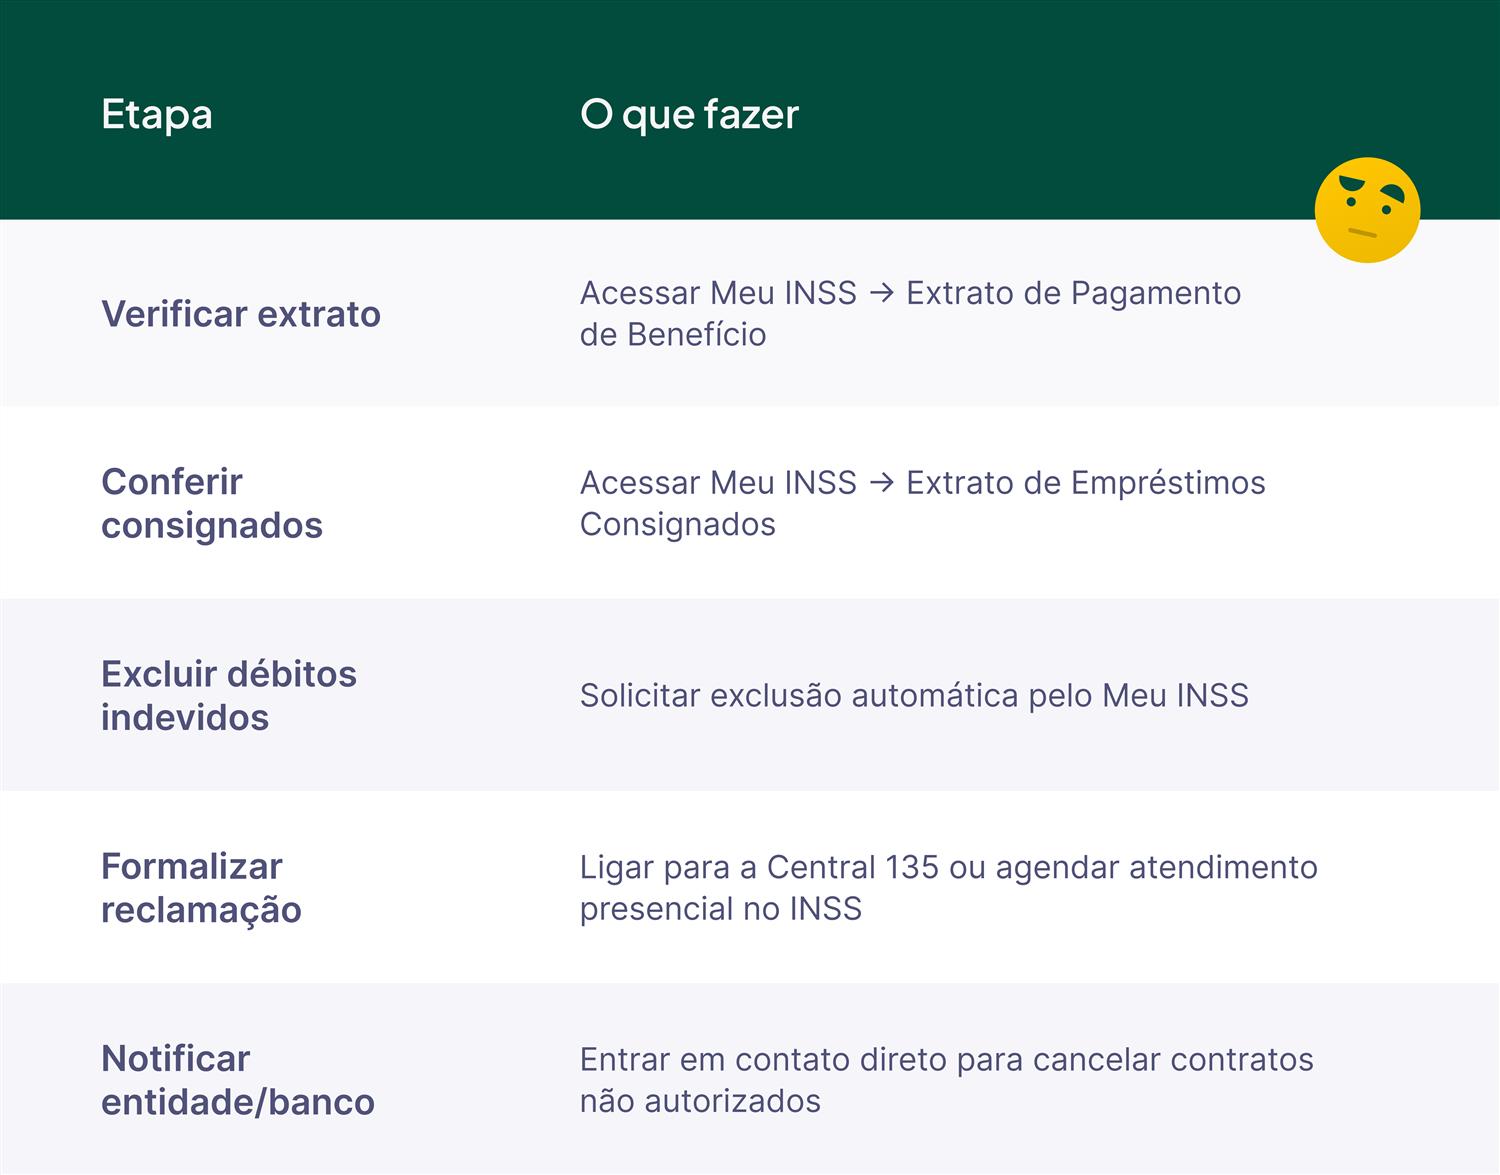Click the de Benefício text
The width and height of the screenshot is (1500, 1175).
coord(673,335)
